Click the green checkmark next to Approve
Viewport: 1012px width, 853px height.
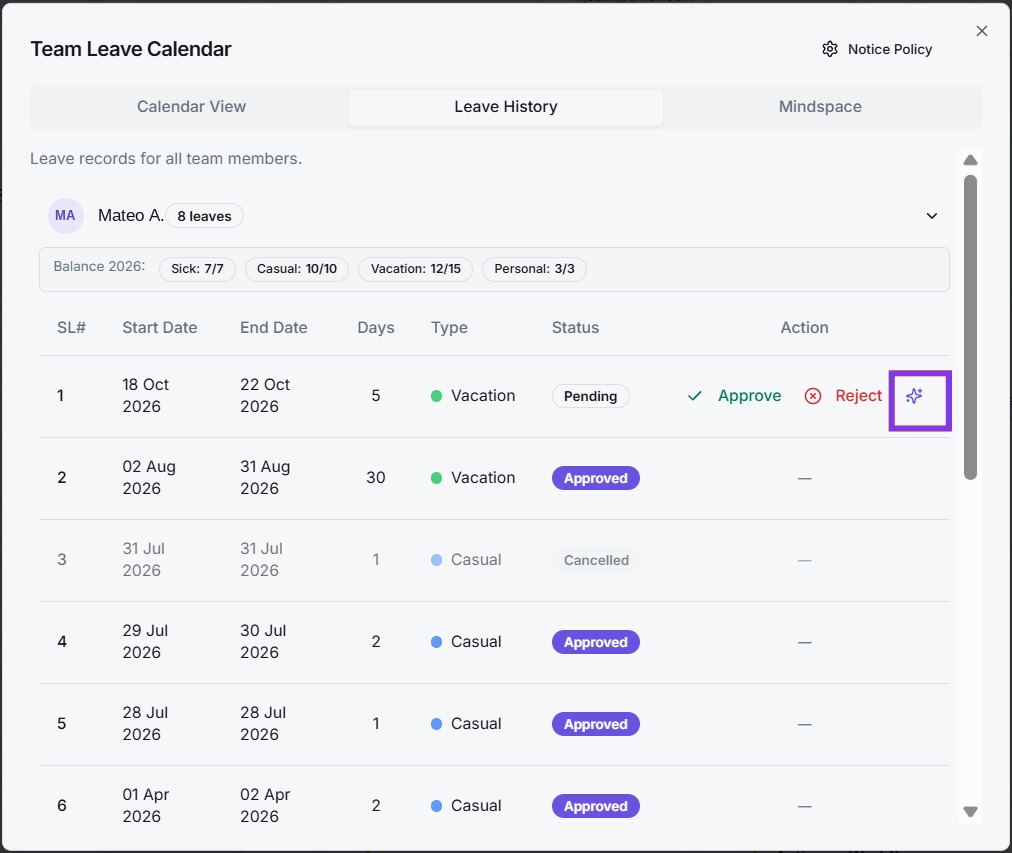click(x=694, y=396)
